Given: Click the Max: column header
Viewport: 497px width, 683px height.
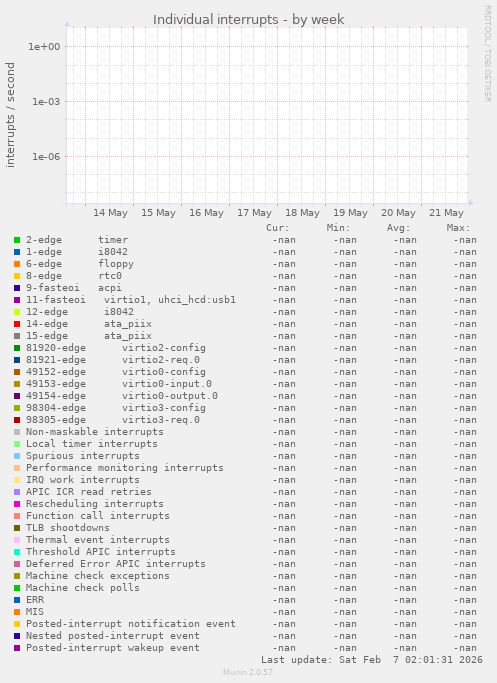Looking at the screenshot, I should 458,228.
